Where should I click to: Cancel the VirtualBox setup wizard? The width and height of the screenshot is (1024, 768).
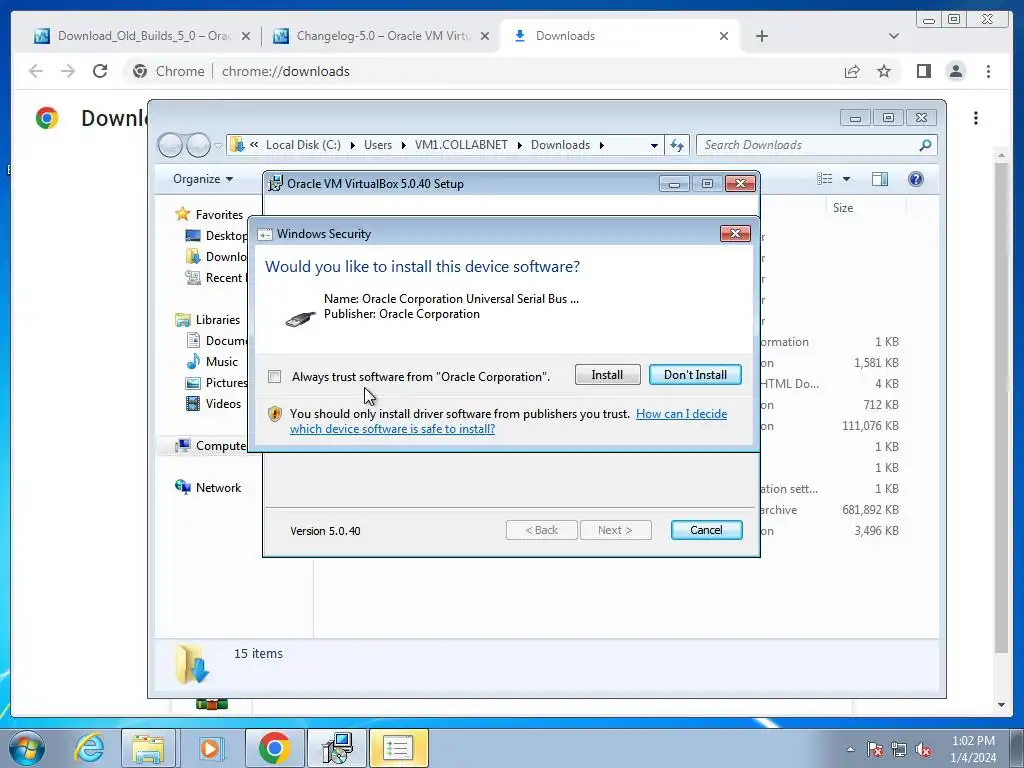(x=707, y=530)
